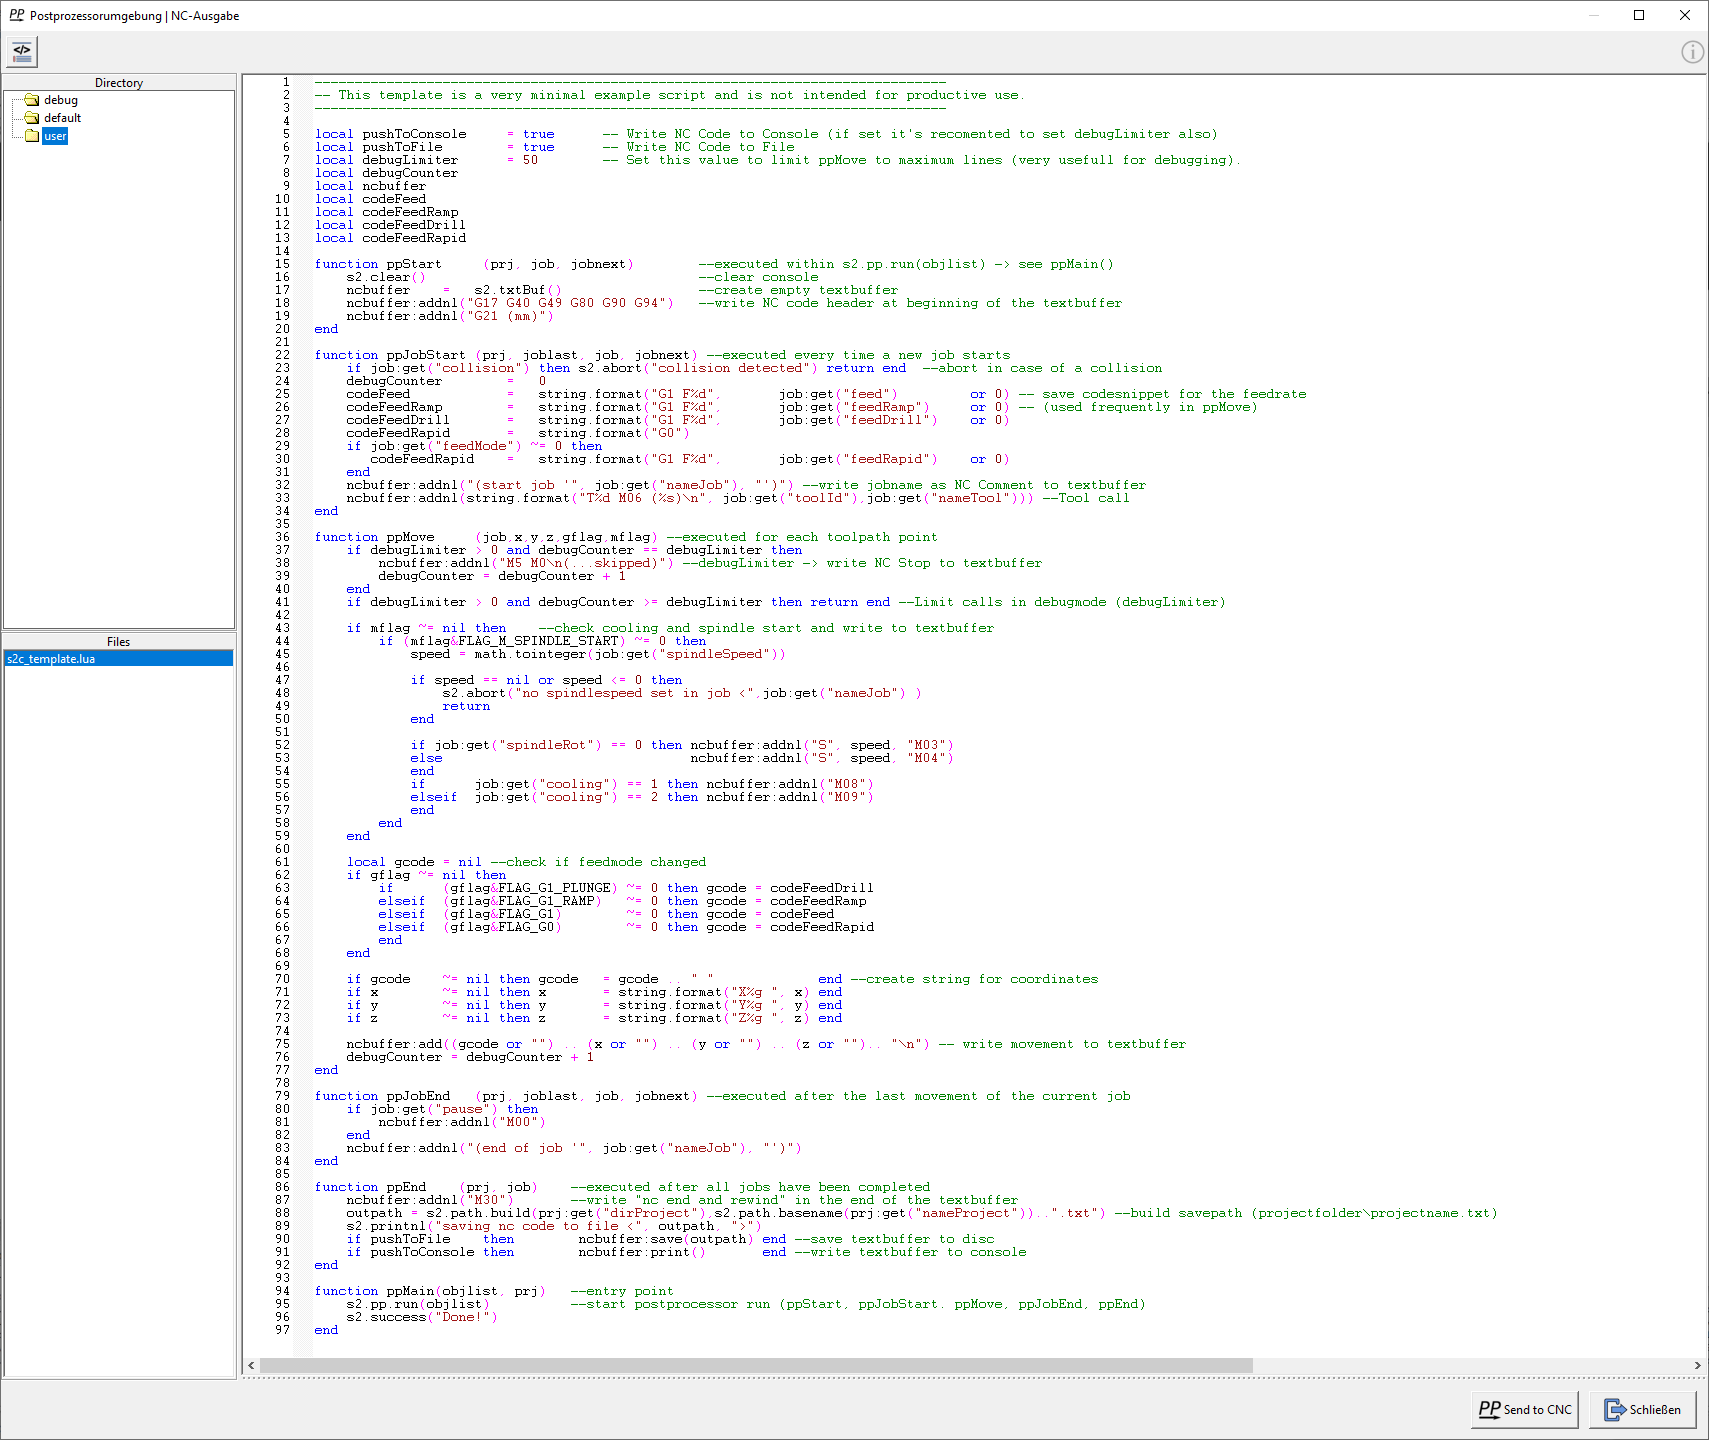Place cursor on 'function ppEnd' line
The height and width of the screenshot is (1440, 1709).
pyautogui.click(x=622, y=1187)
